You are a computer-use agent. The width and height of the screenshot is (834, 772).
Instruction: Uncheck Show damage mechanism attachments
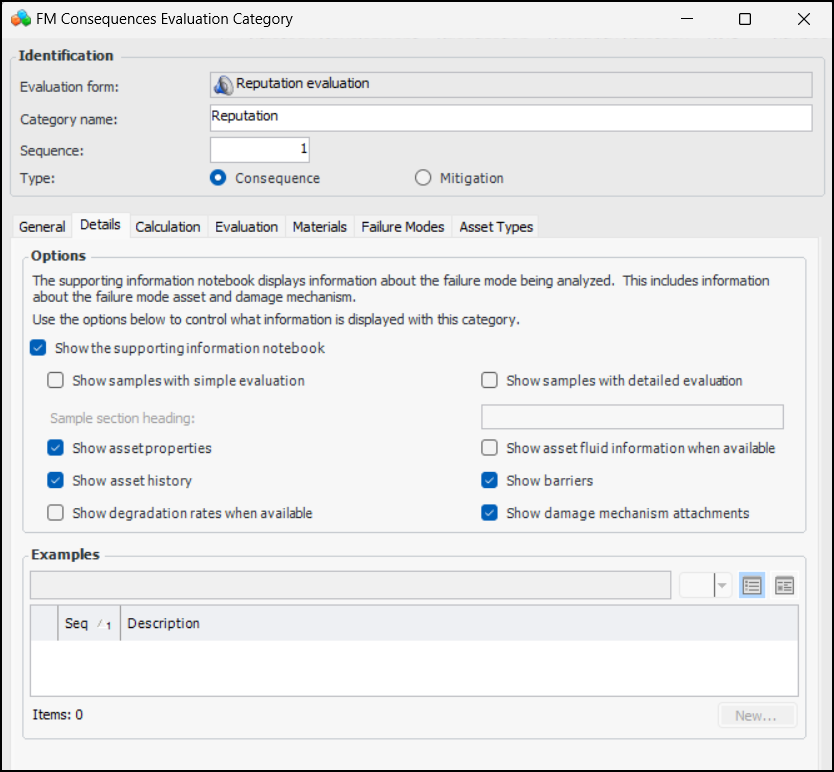point(489,513)
